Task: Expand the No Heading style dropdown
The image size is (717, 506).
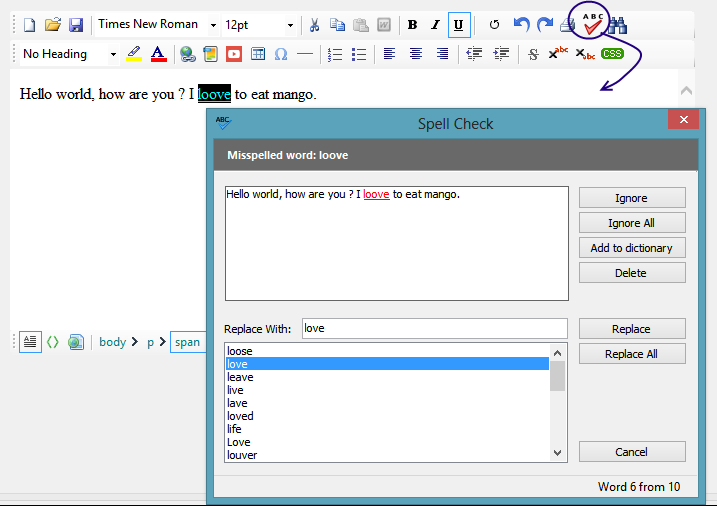Action: click(113, 54)
